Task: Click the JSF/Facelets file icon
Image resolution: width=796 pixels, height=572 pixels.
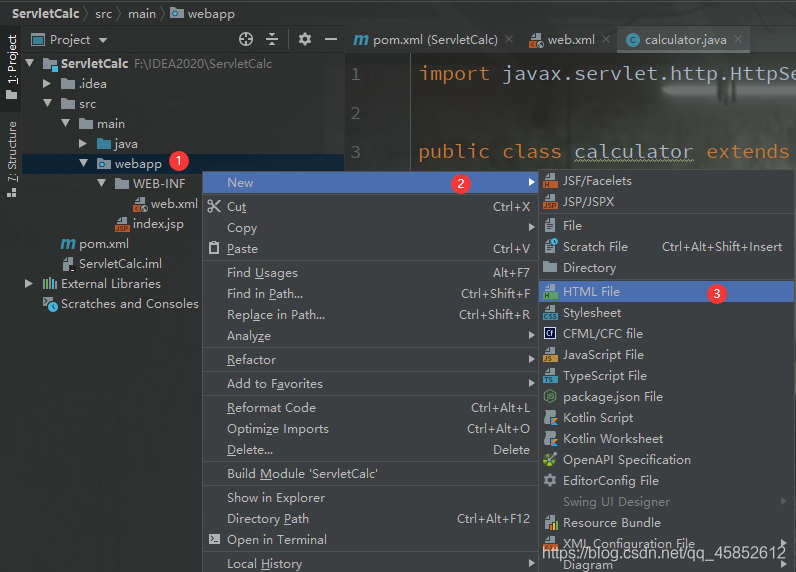Action: (550, 181)
